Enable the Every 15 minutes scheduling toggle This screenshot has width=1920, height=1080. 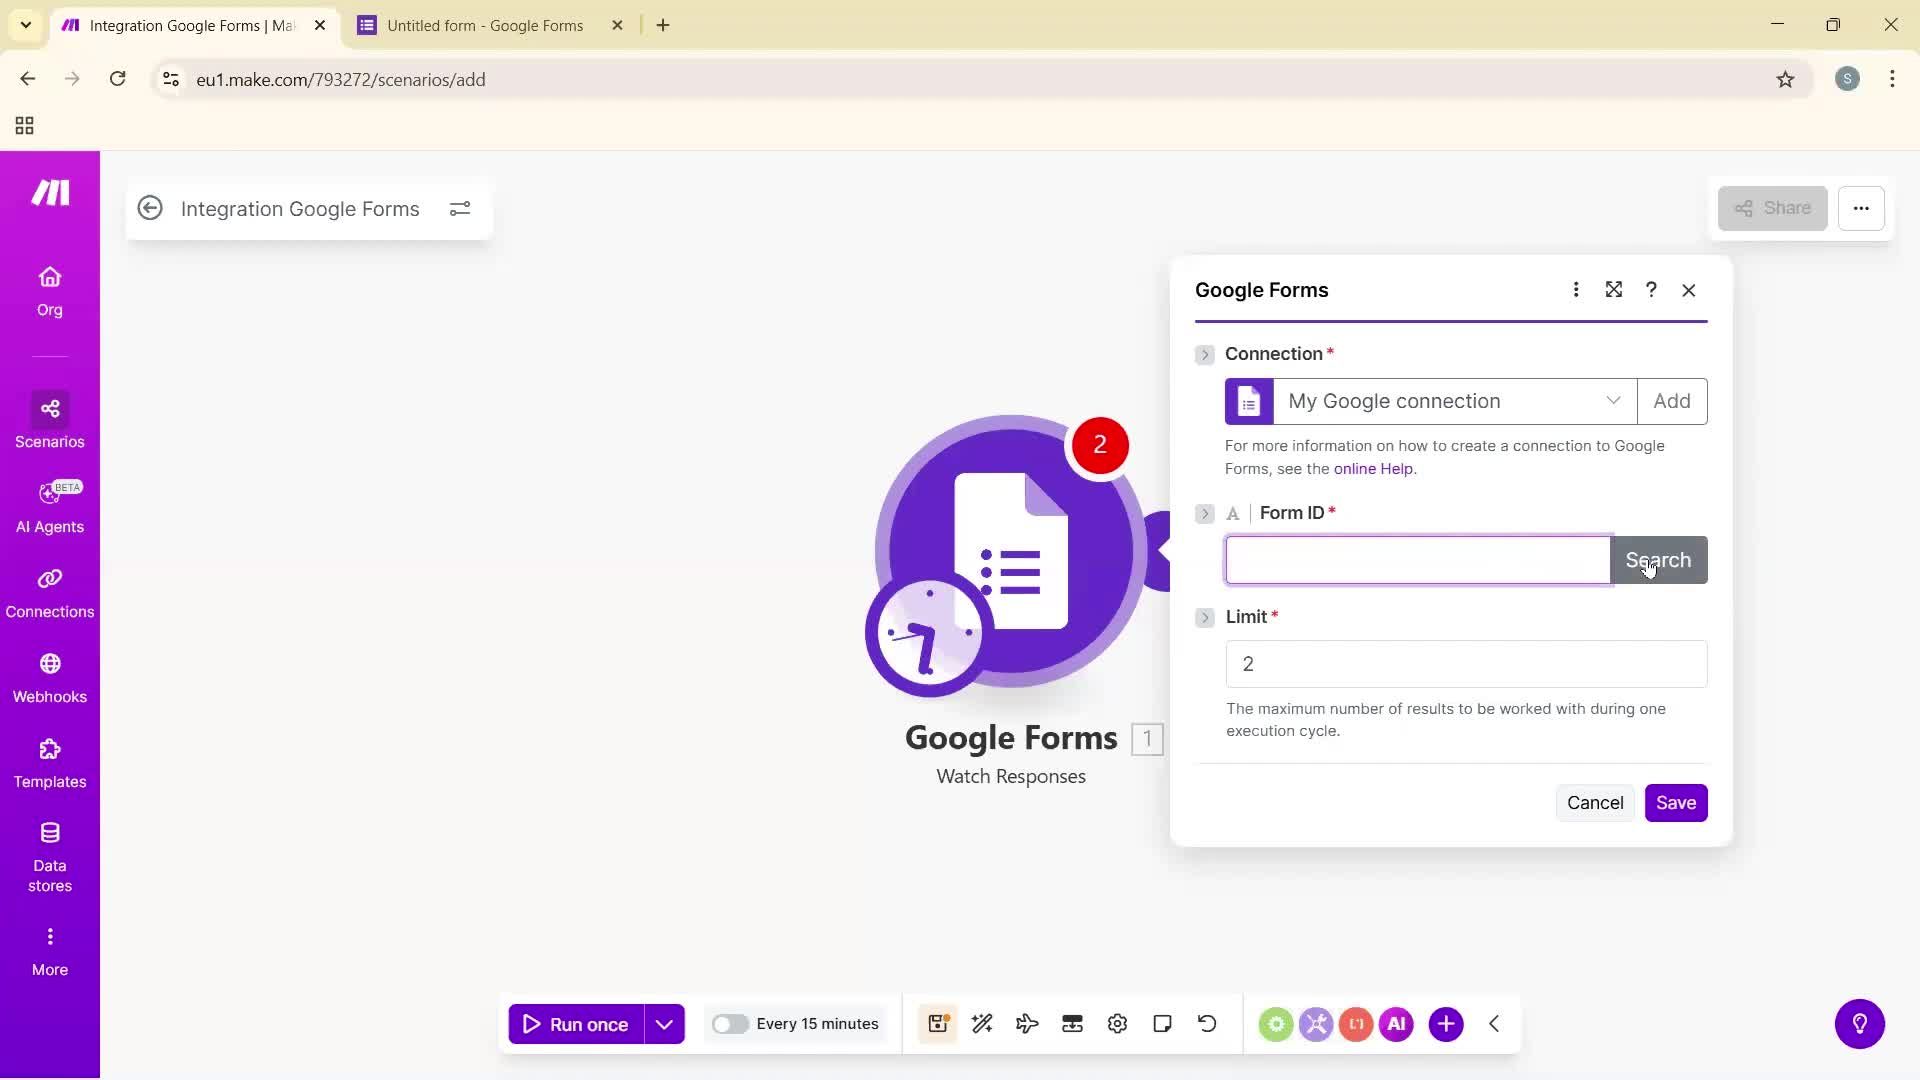pyautogui.click(x=731, y=1024)
